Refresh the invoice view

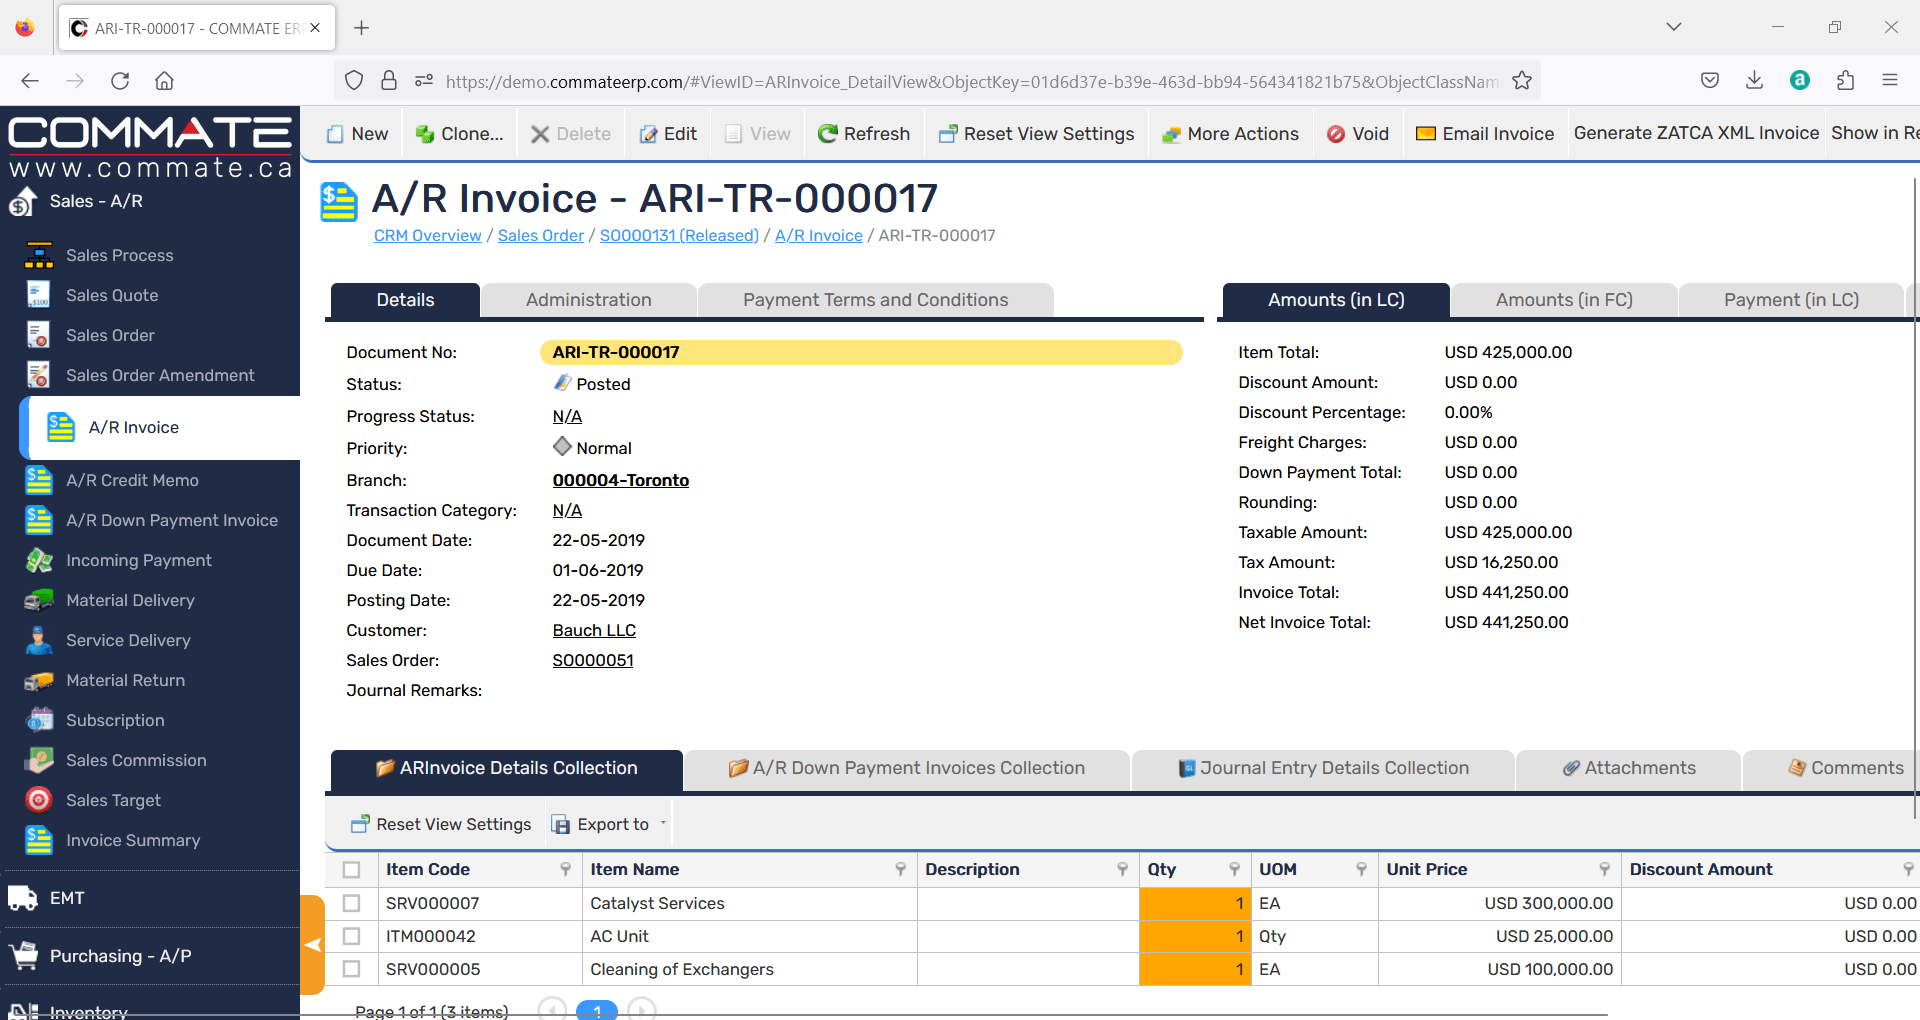tap(864, 134)
